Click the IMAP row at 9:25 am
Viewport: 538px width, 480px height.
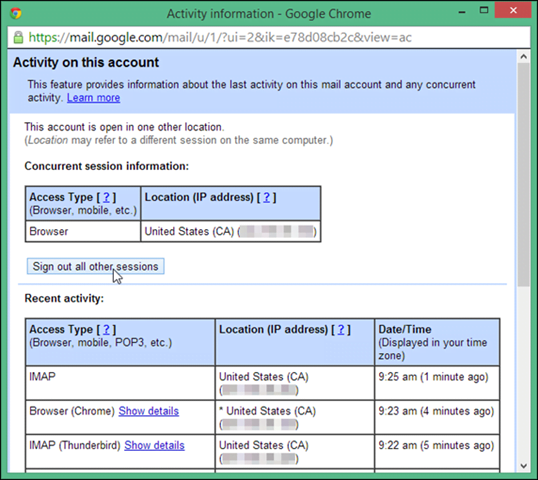262,383
